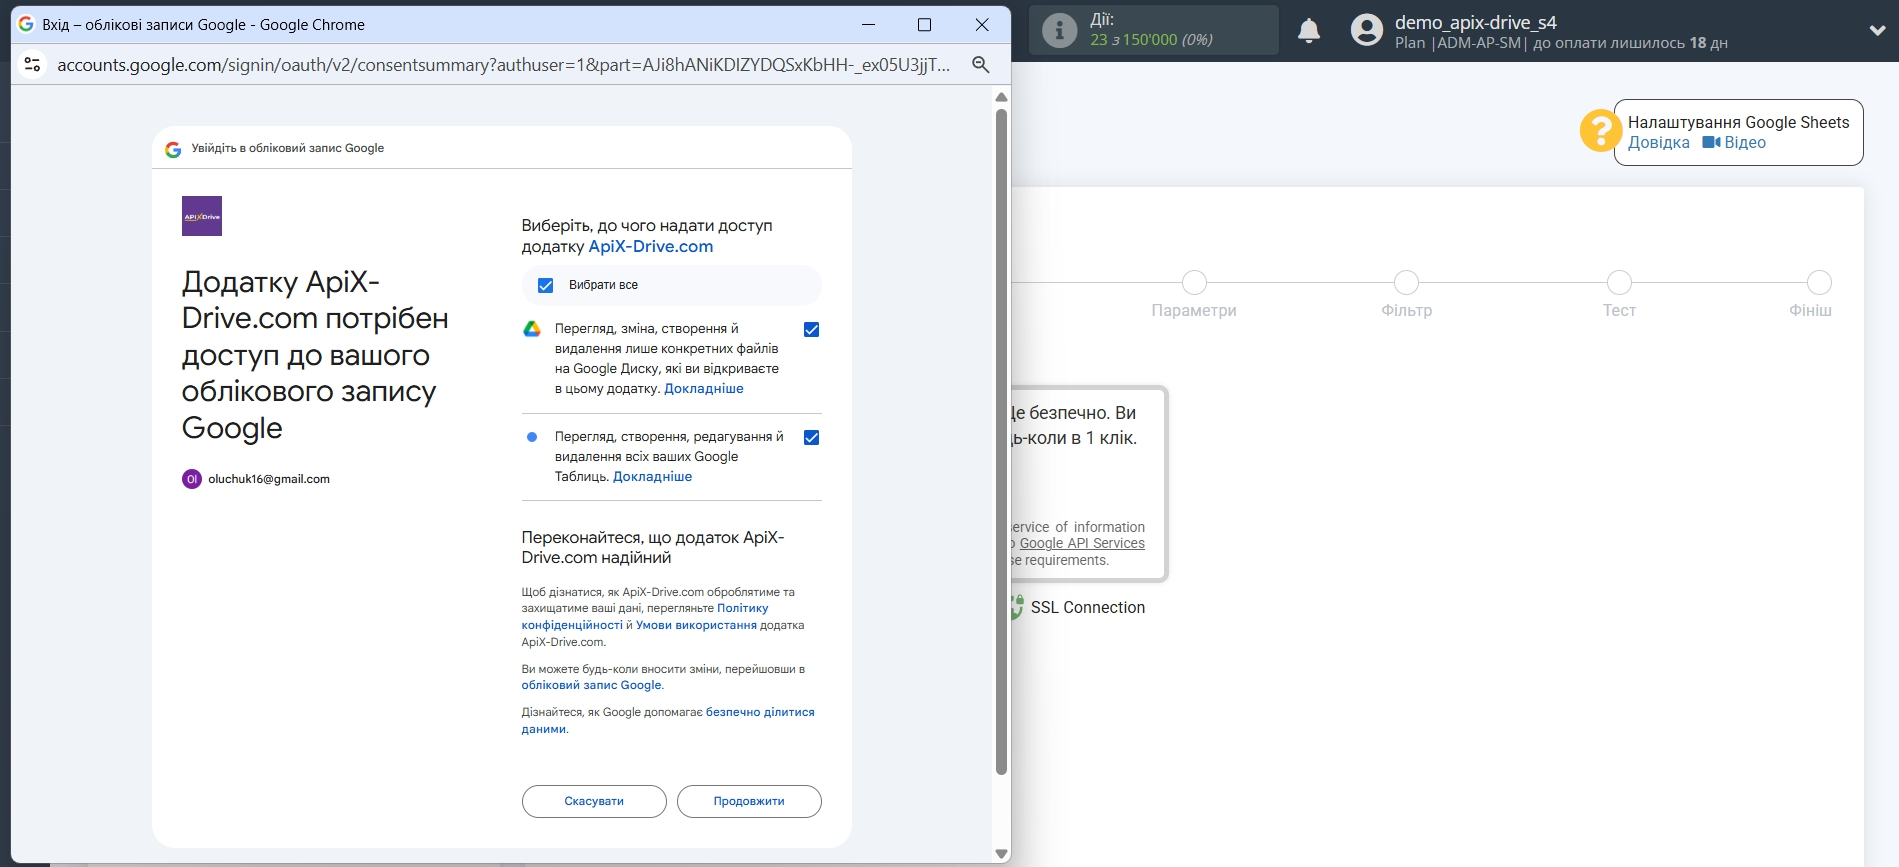Select the 'Тест' step circle
Viewport: 1899px width, 867px height.
tap(1619, 283)
